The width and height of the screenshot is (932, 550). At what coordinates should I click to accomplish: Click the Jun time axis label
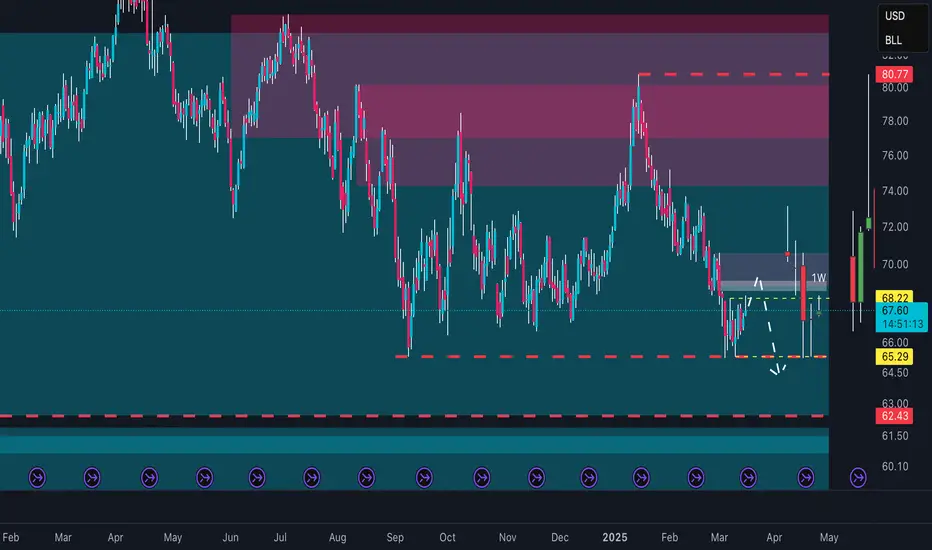230,538
